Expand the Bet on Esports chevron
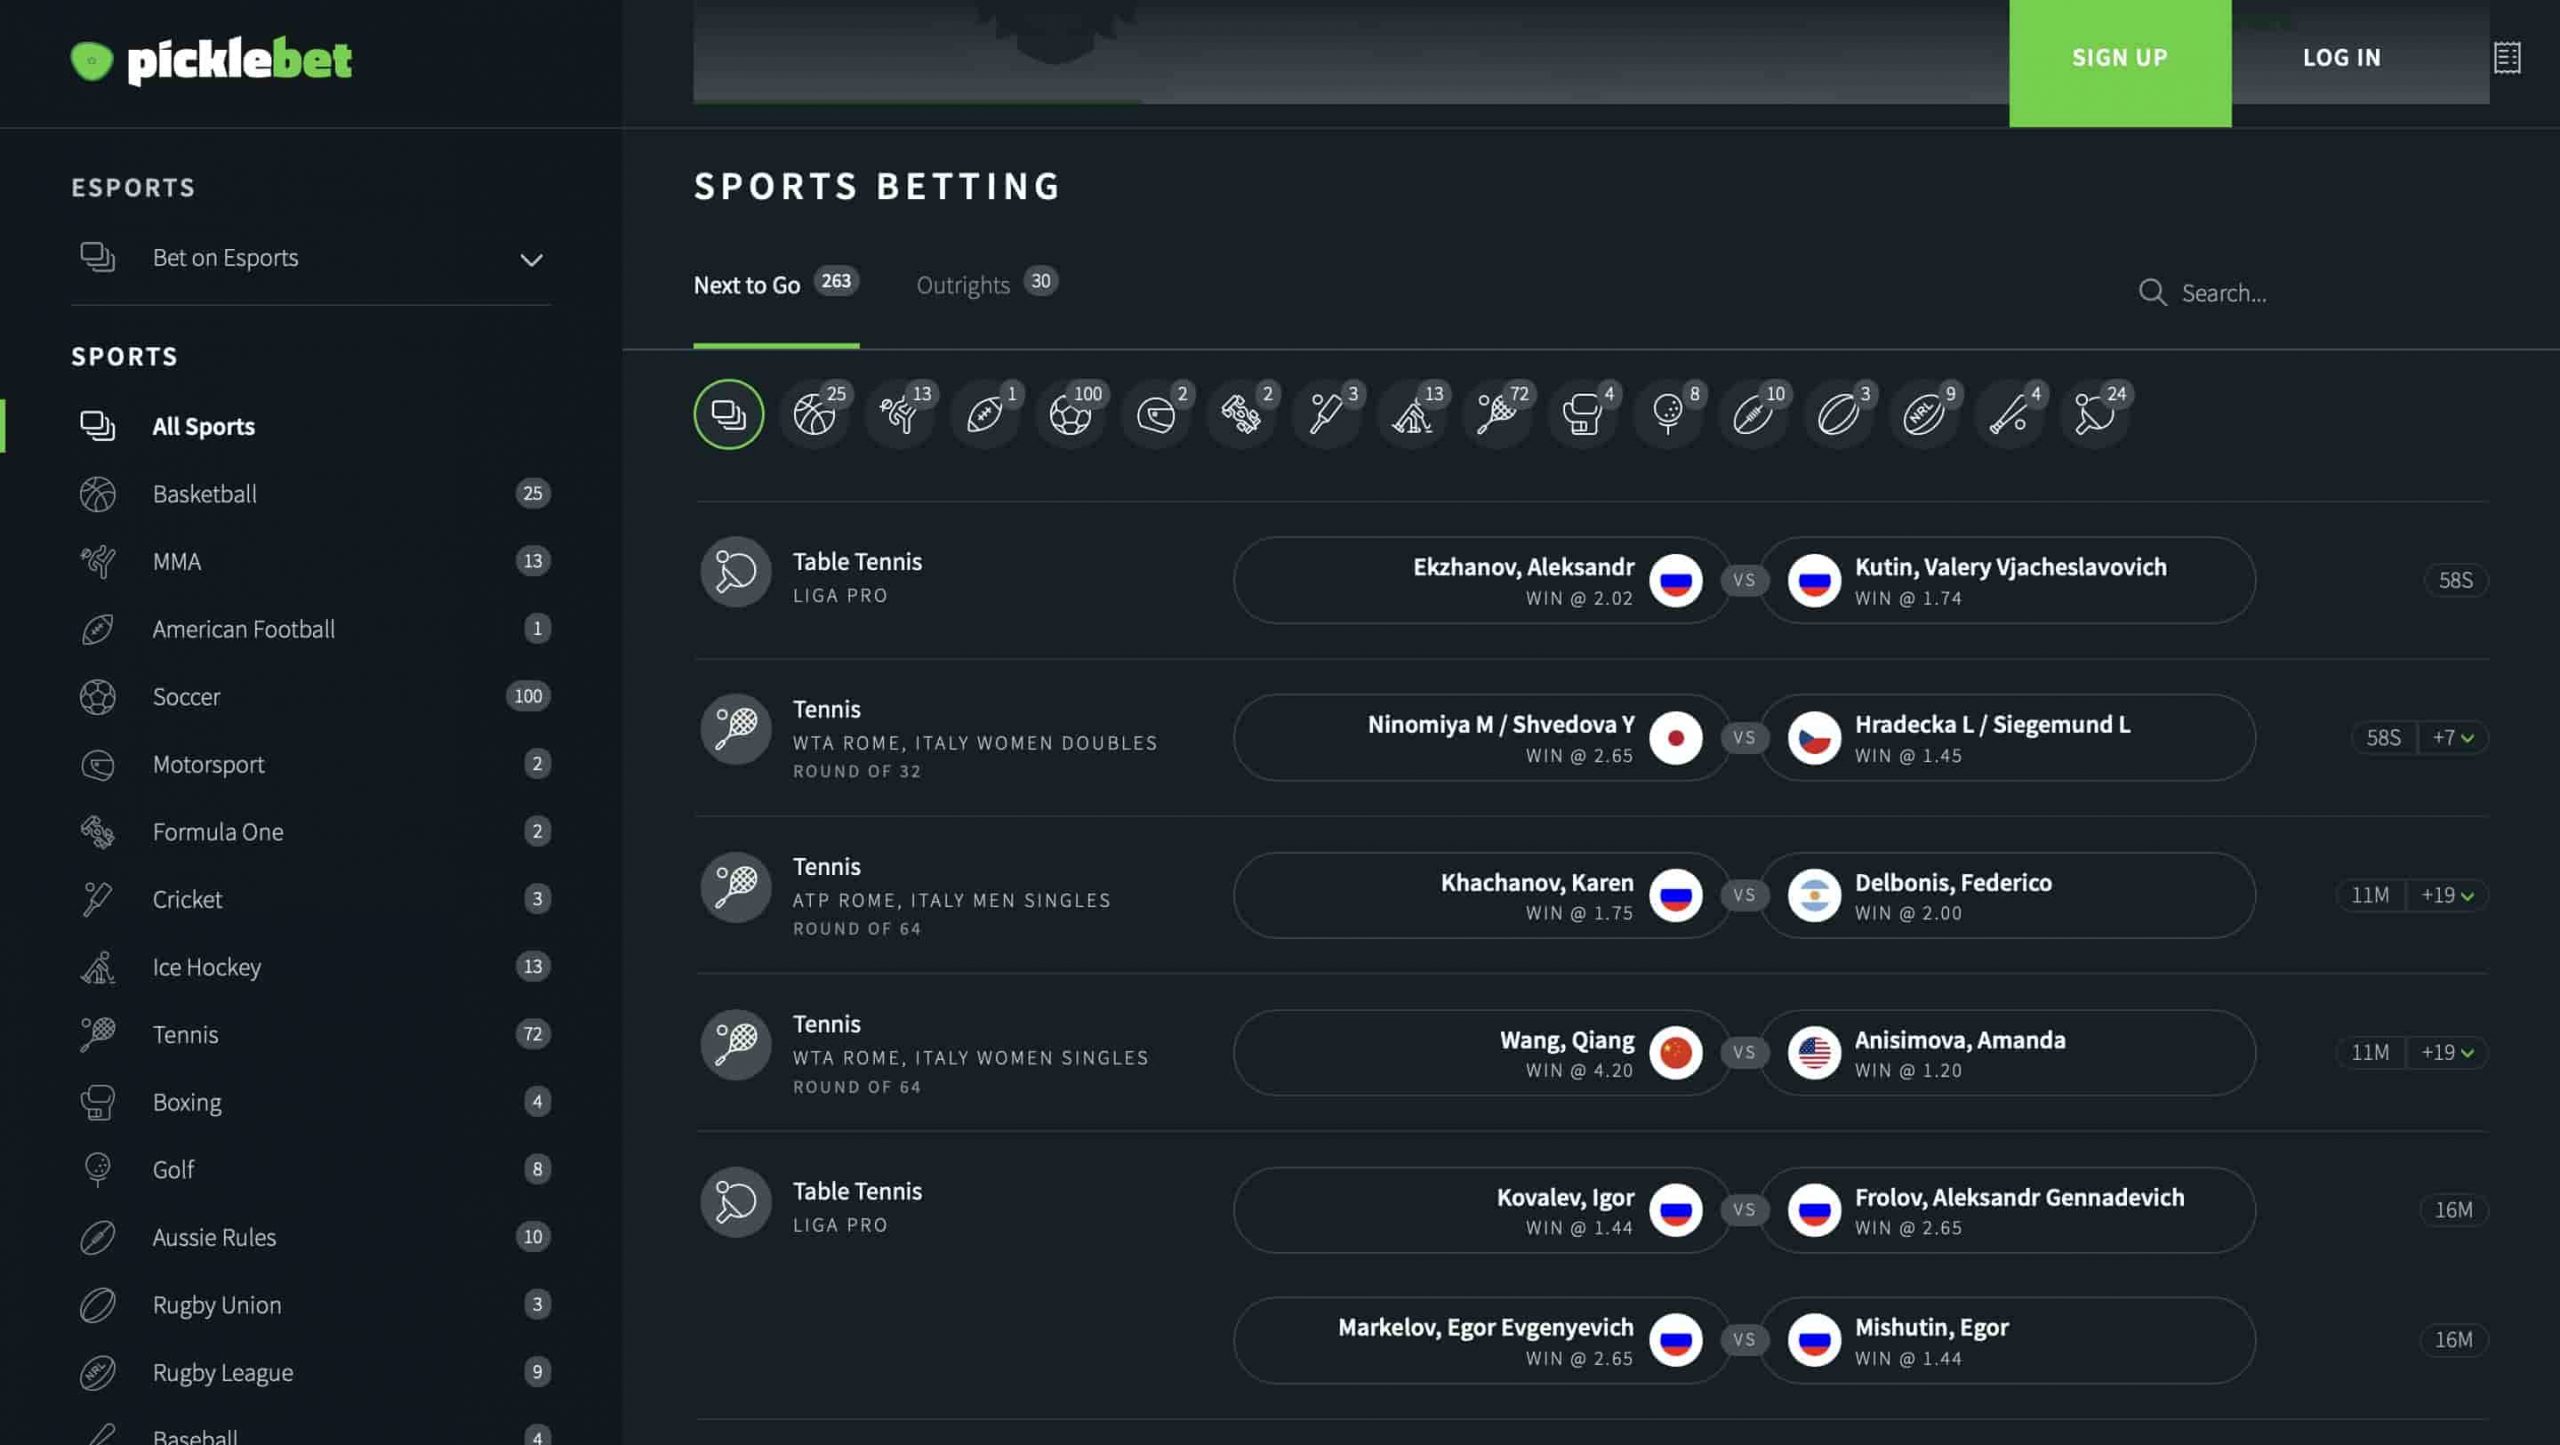The width and height of the screenshot is (2560, 1445). point(531,259)
